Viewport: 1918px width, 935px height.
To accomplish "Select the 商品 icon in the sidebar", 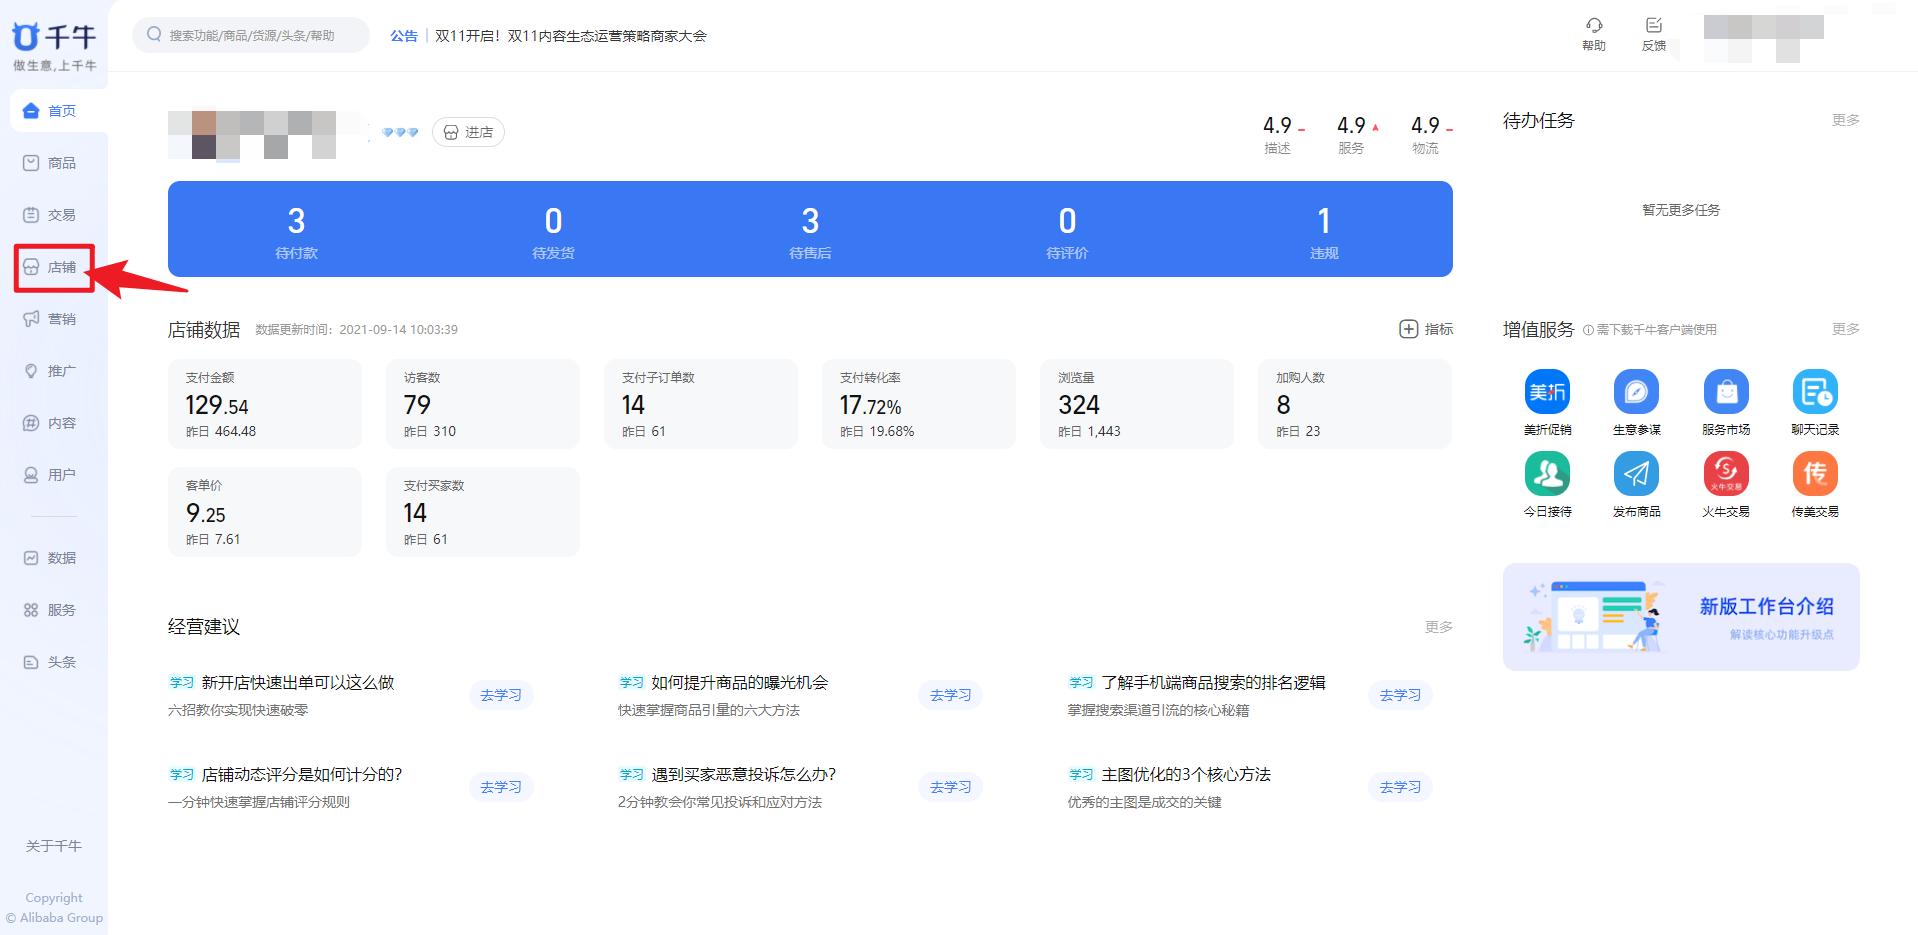I will pyautogui.click(x=53, y=162).
